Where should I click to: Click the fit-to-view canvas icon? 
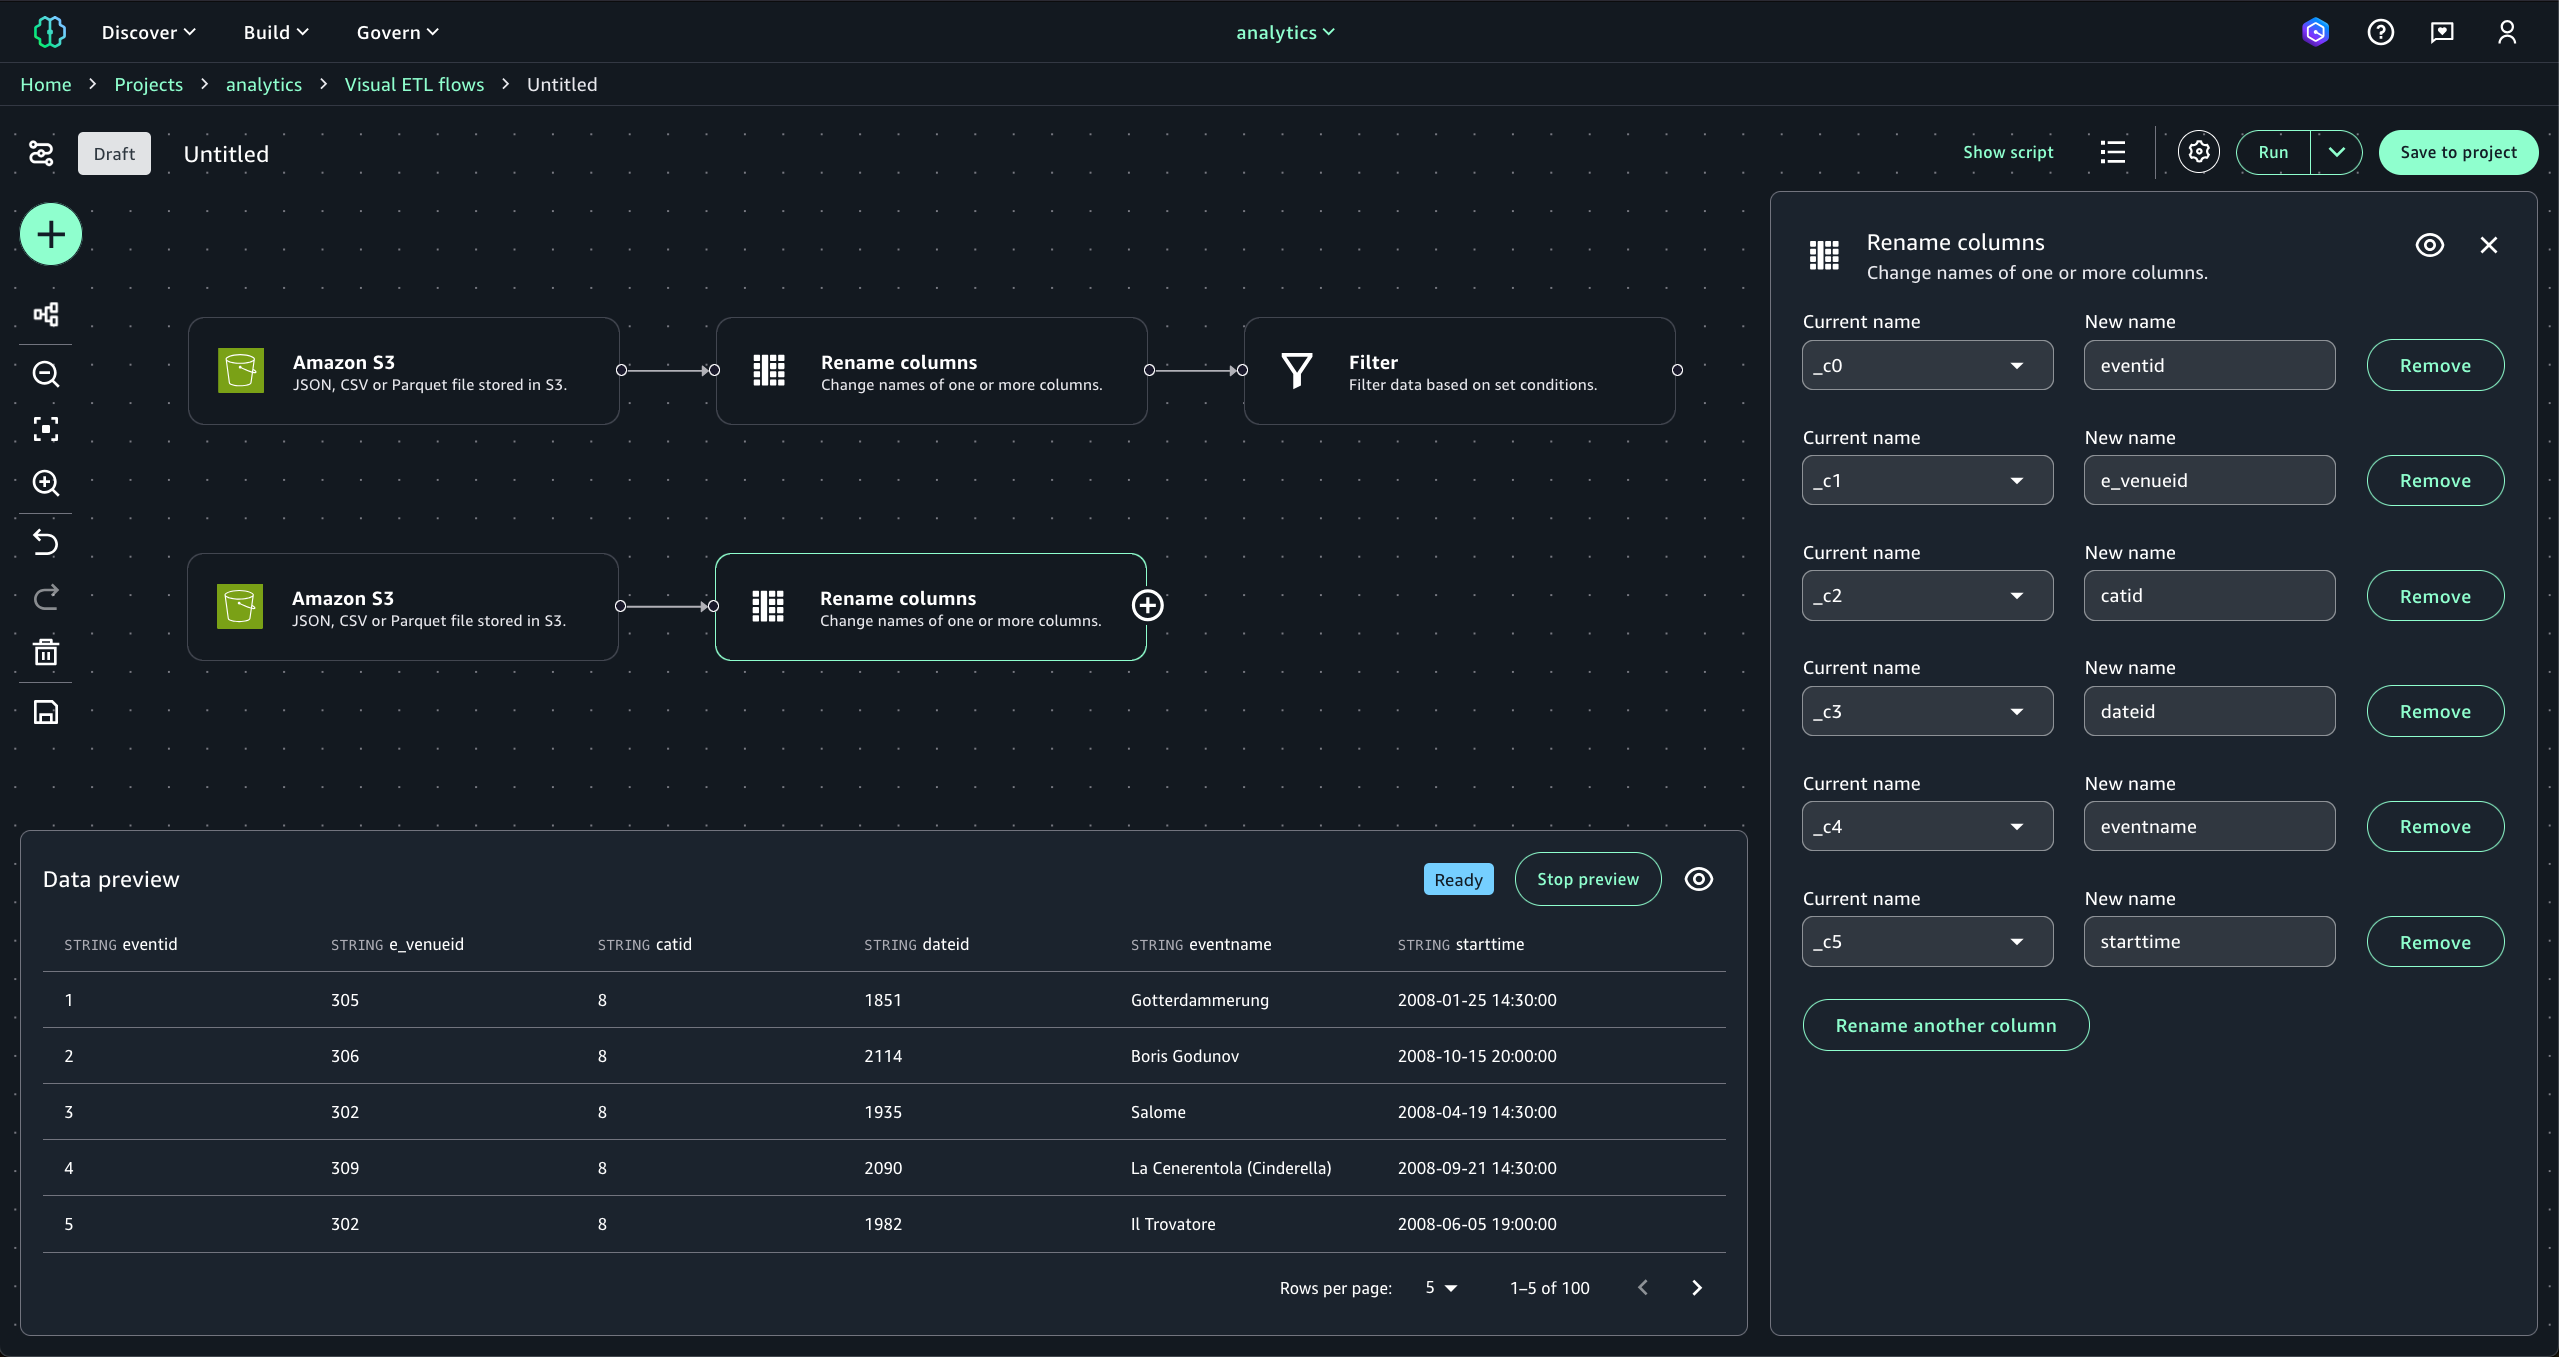click(46, 429)
